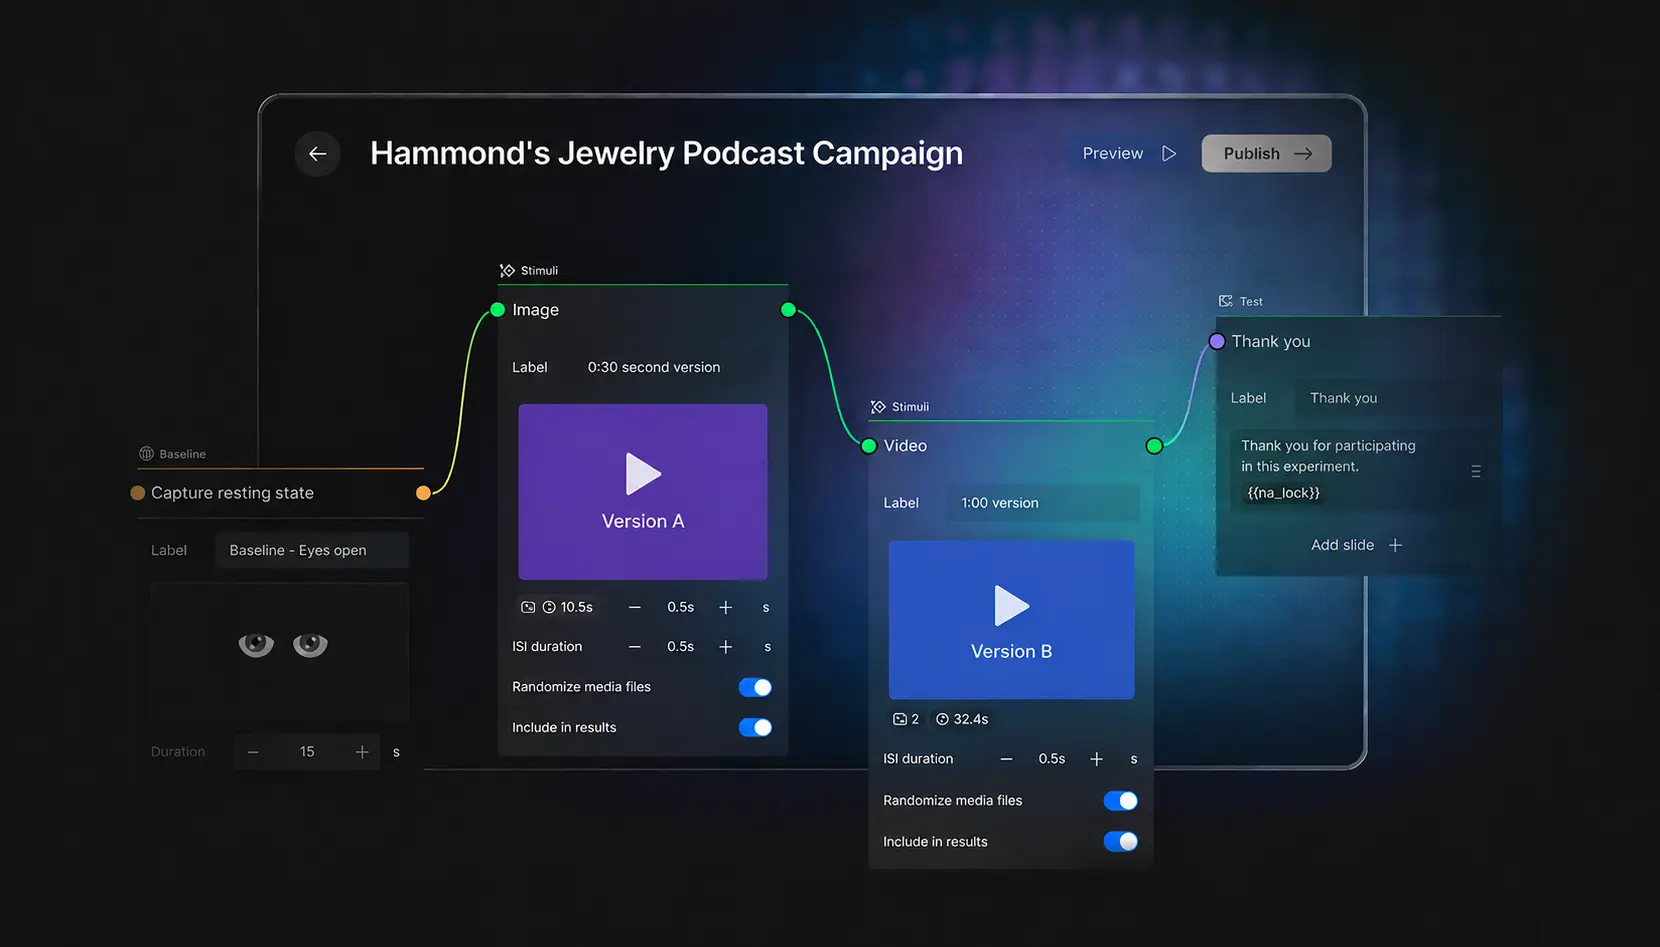1660x947 pixels.
Task: Click the back arrow button
Action: coord(317,154)
